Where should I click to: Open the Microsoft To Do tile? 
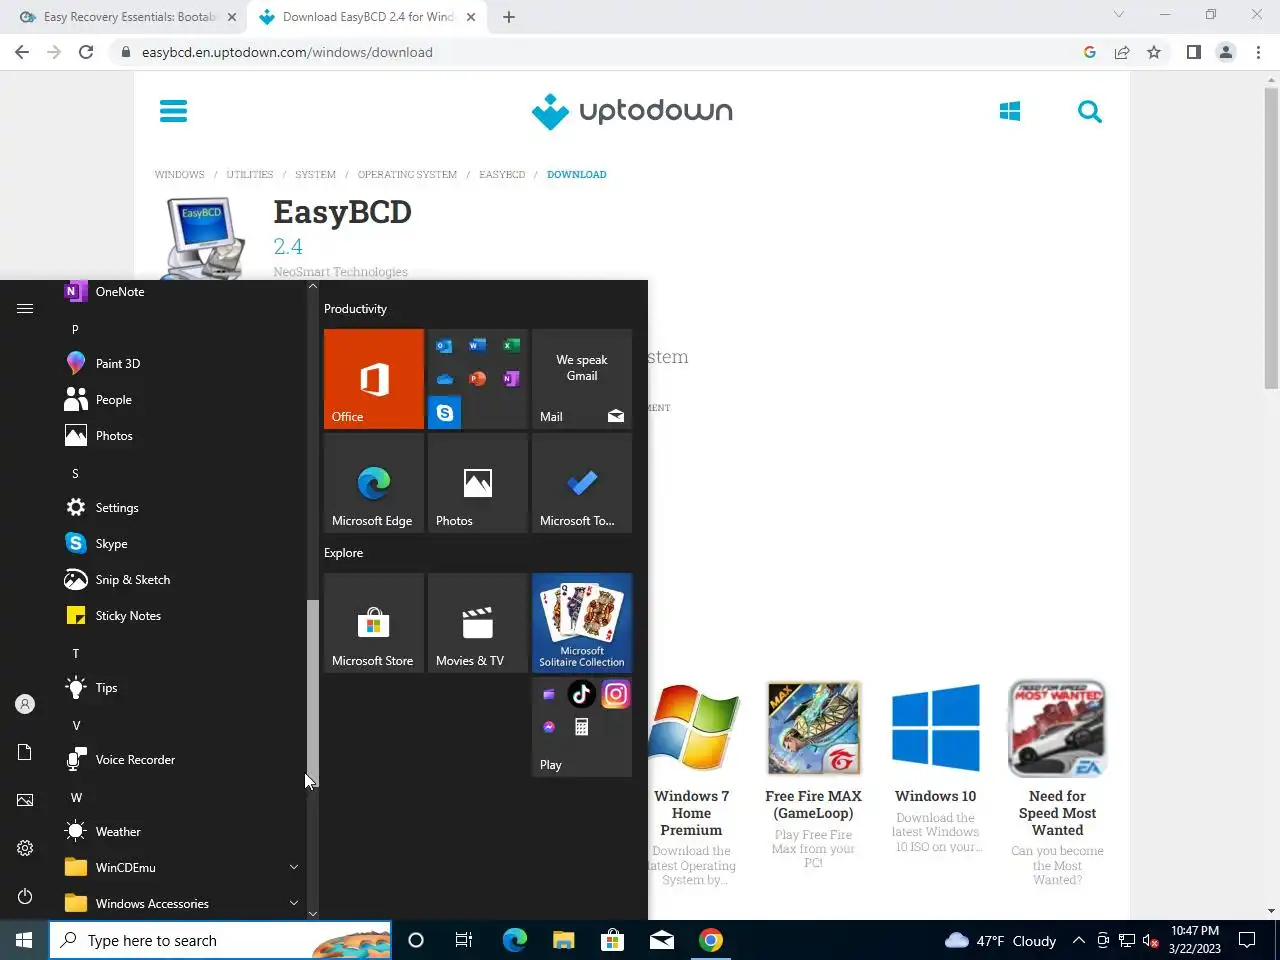point(582,483)
